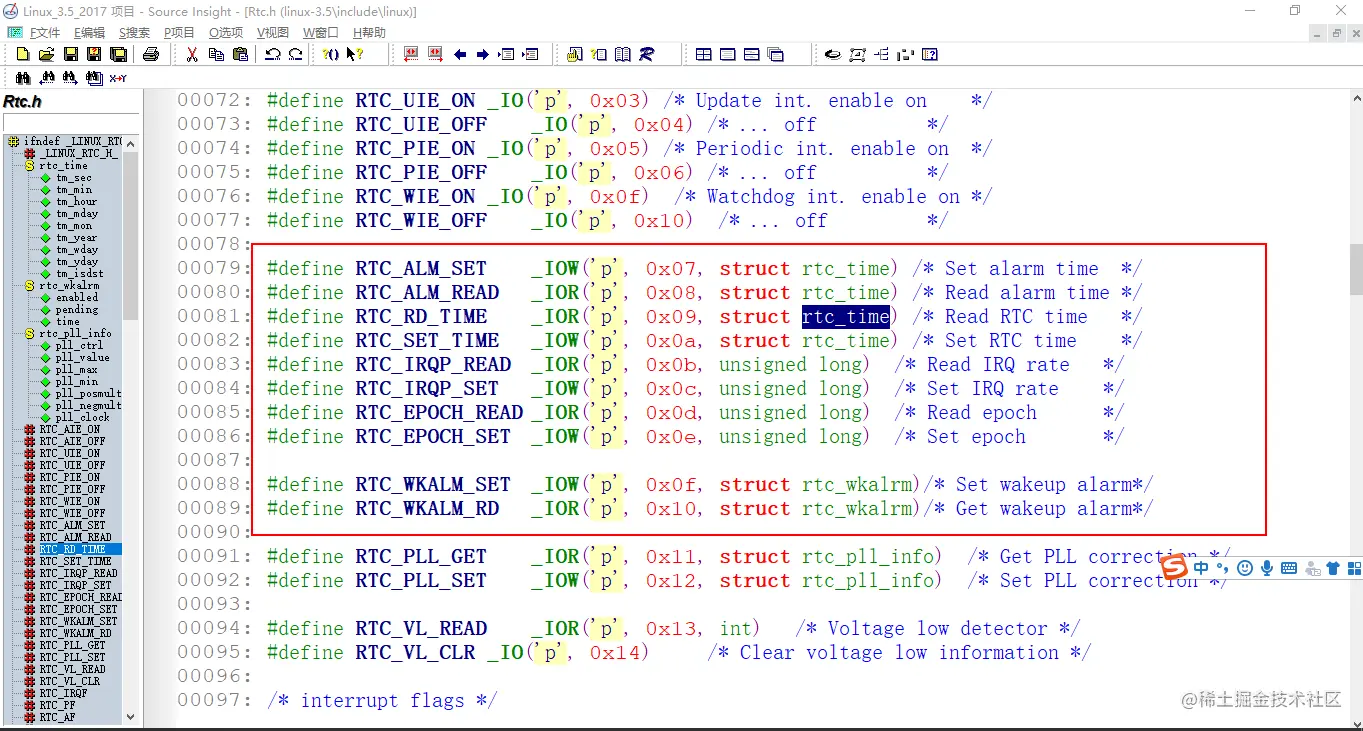Click the symbol search input field
The image size is (1363, 731).
coord(70,122)
